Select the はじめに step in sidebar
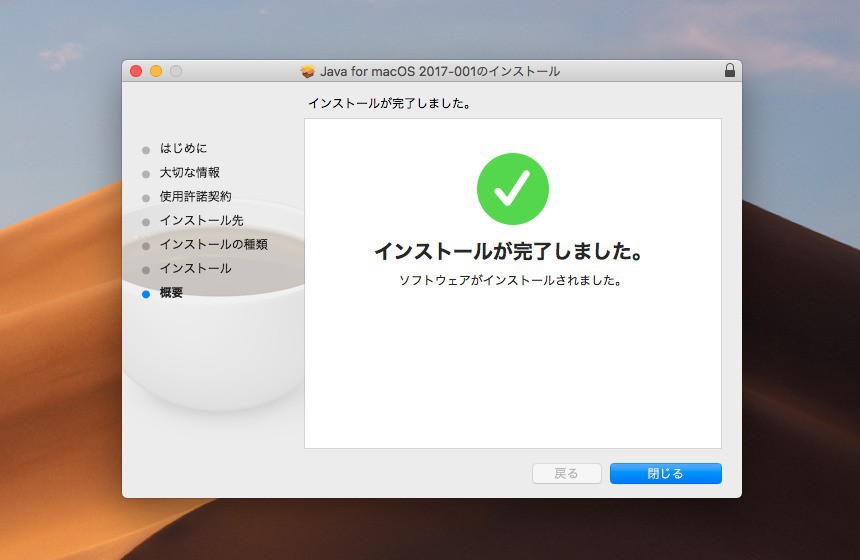860x560 pixels. pyautogui.click(x=183, y=148)
